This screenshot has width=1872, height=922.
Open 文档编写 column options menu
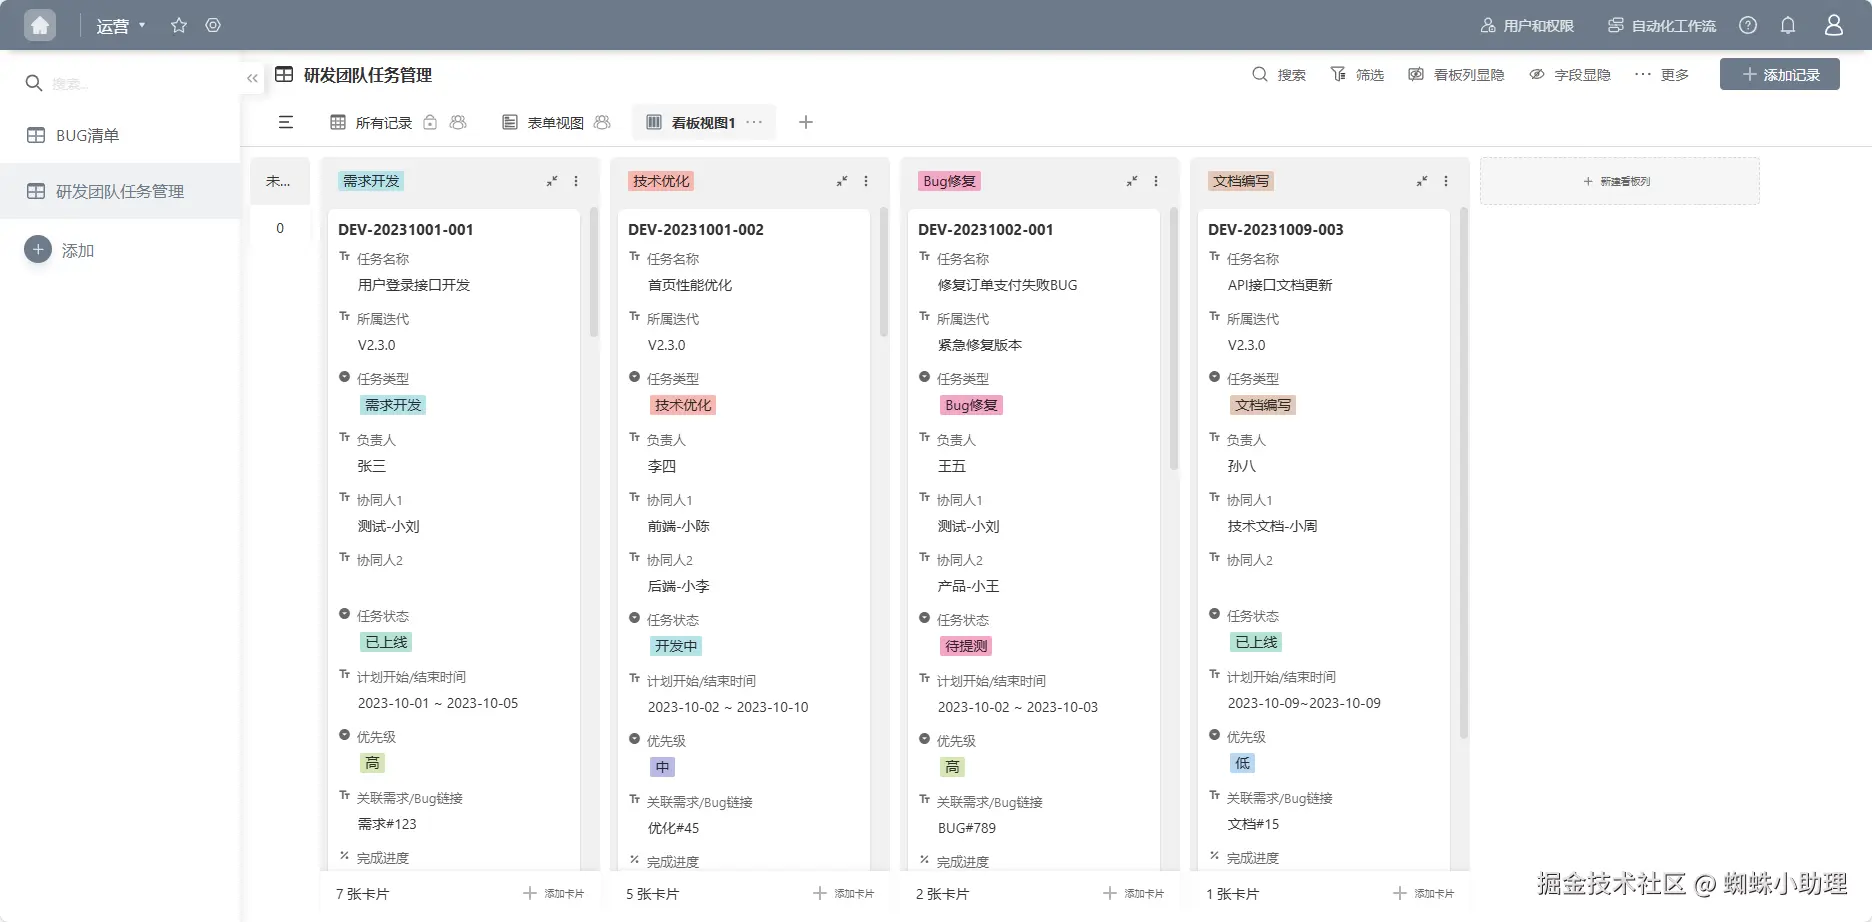point(1446,181)
